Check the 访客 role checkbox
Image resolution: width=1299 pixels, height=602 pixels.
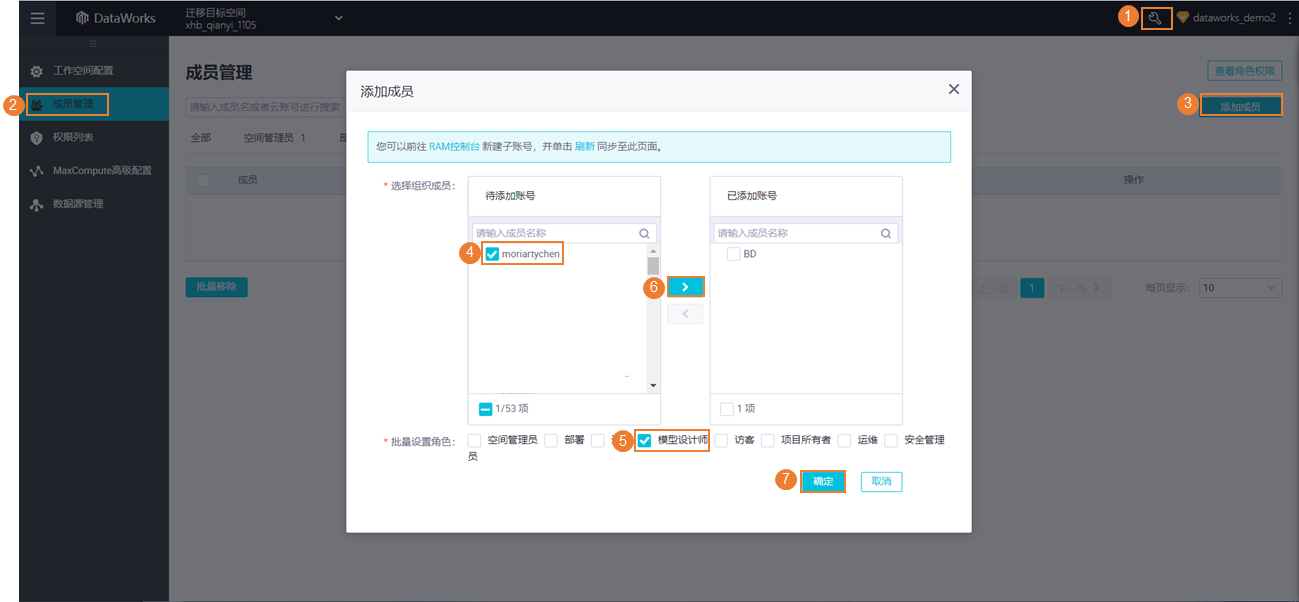721,440
